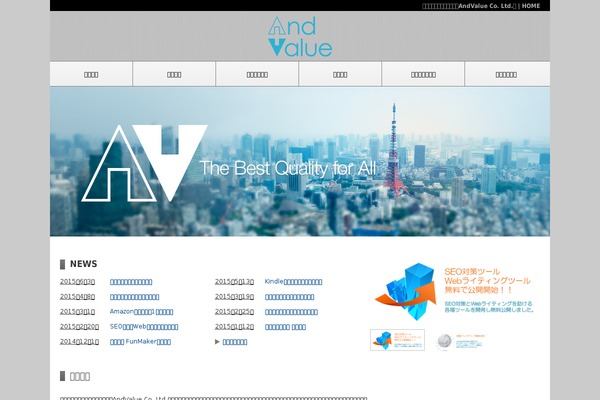This screenshot has width=600, height=400.
Task: Click the link beside the triangle arrow
Action: (235, 342)
